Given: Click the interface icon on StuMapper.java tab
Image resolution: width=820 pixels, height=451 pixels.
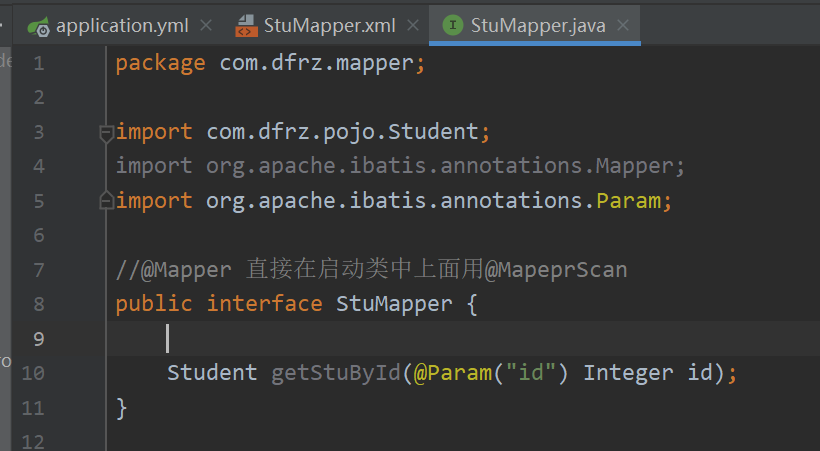Looking at the screenshot, I should (x=452, y=26).
